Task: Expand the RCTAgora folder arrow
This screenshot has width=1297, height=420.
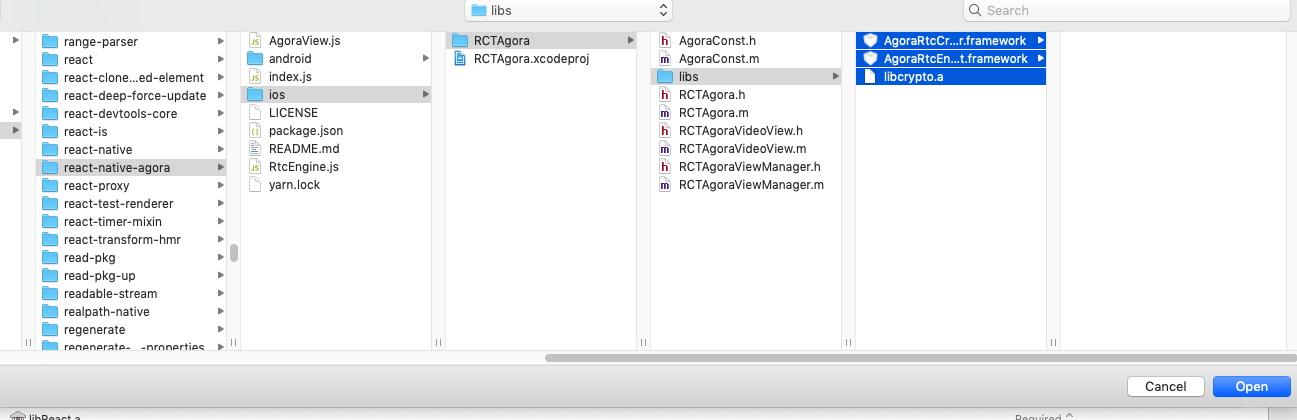Action: coord(630,41)
